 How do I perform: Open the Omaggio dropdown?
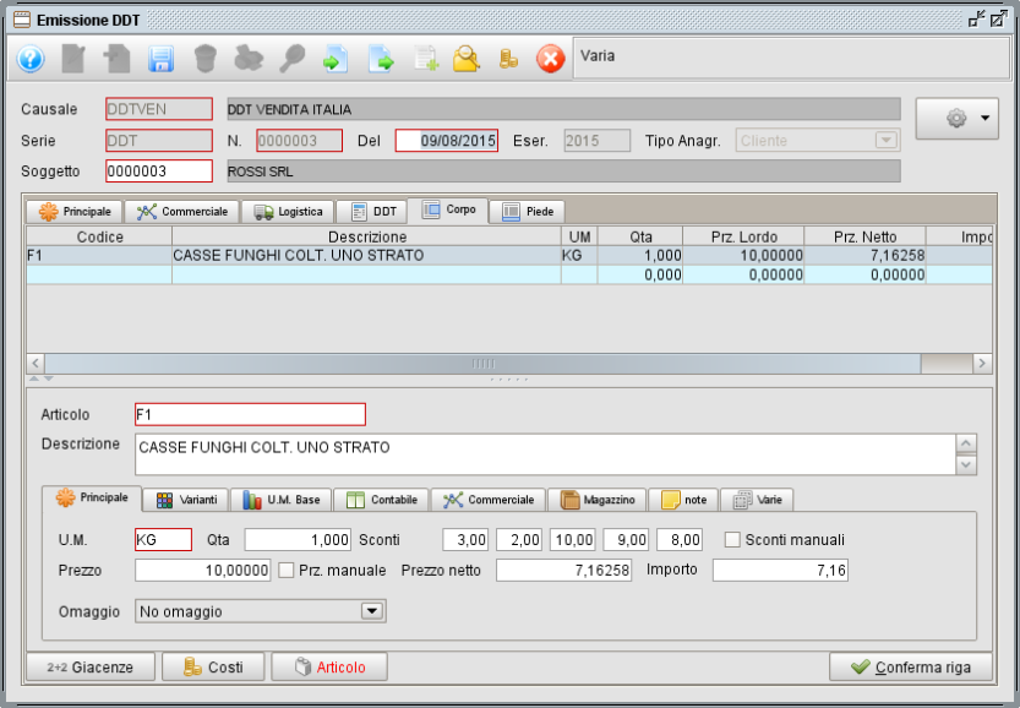point(371,611)
